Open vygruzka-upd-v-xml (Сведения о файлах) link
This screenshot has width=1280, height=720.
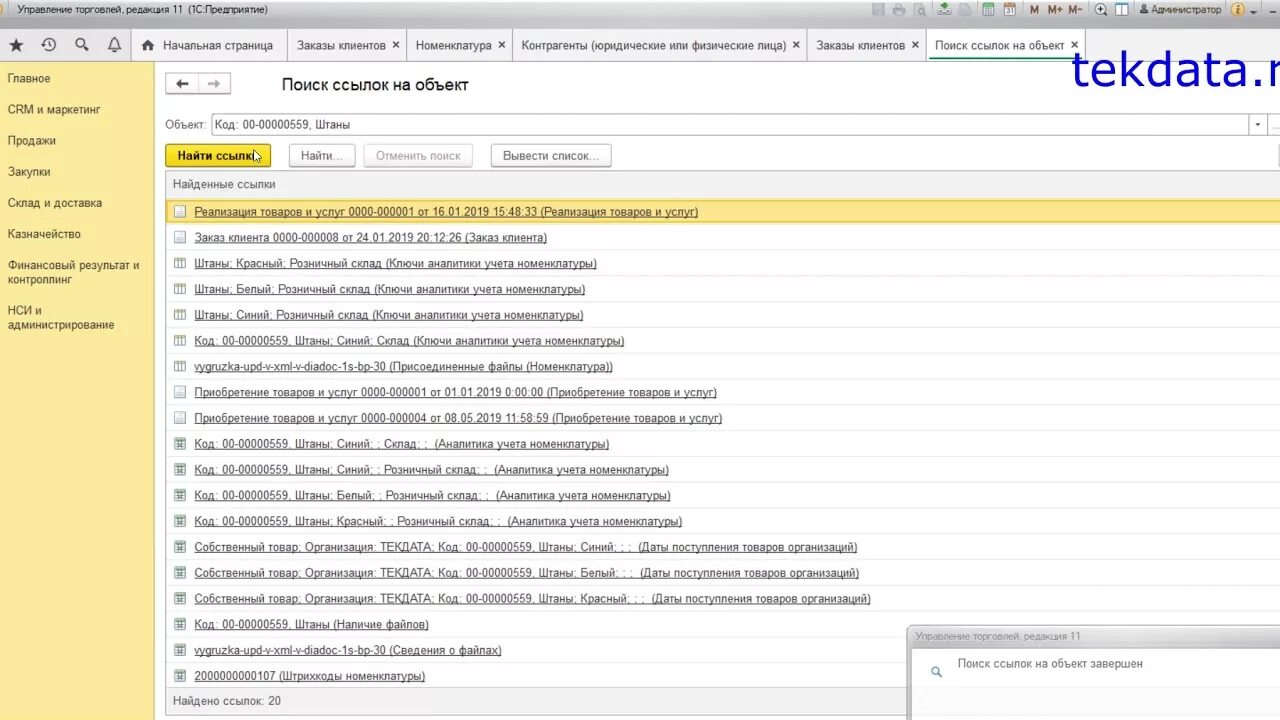coord(348,650)
